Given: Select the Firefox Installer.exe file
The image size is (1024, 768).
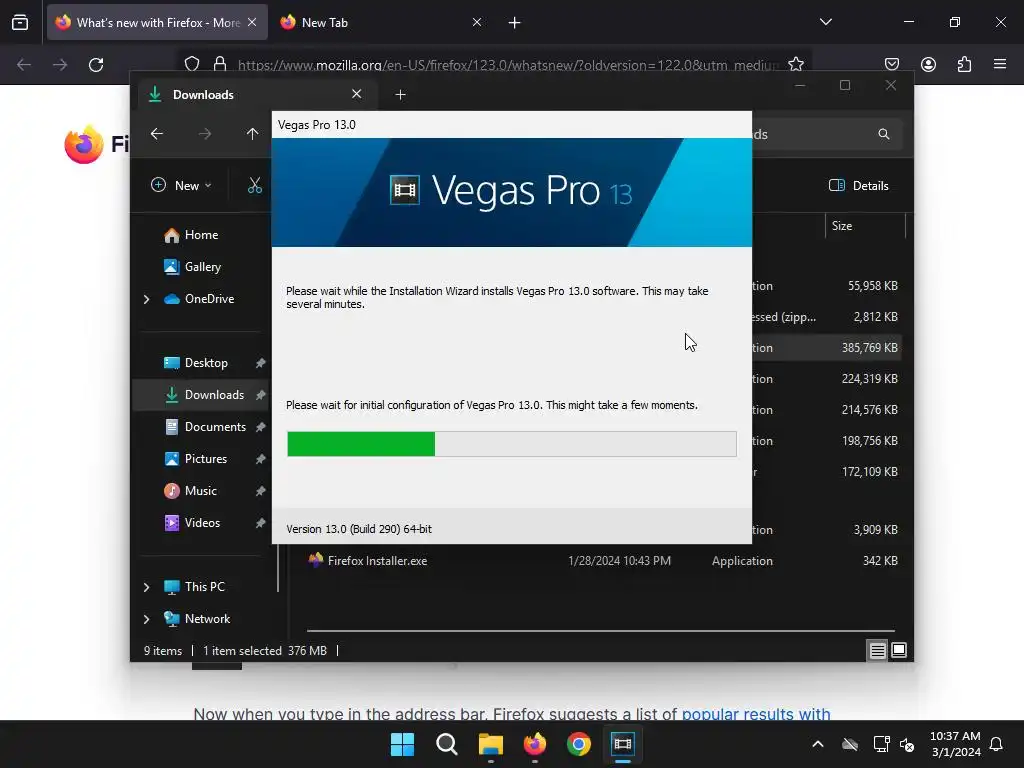Looking at the screenshot, I should click(377, 561).
